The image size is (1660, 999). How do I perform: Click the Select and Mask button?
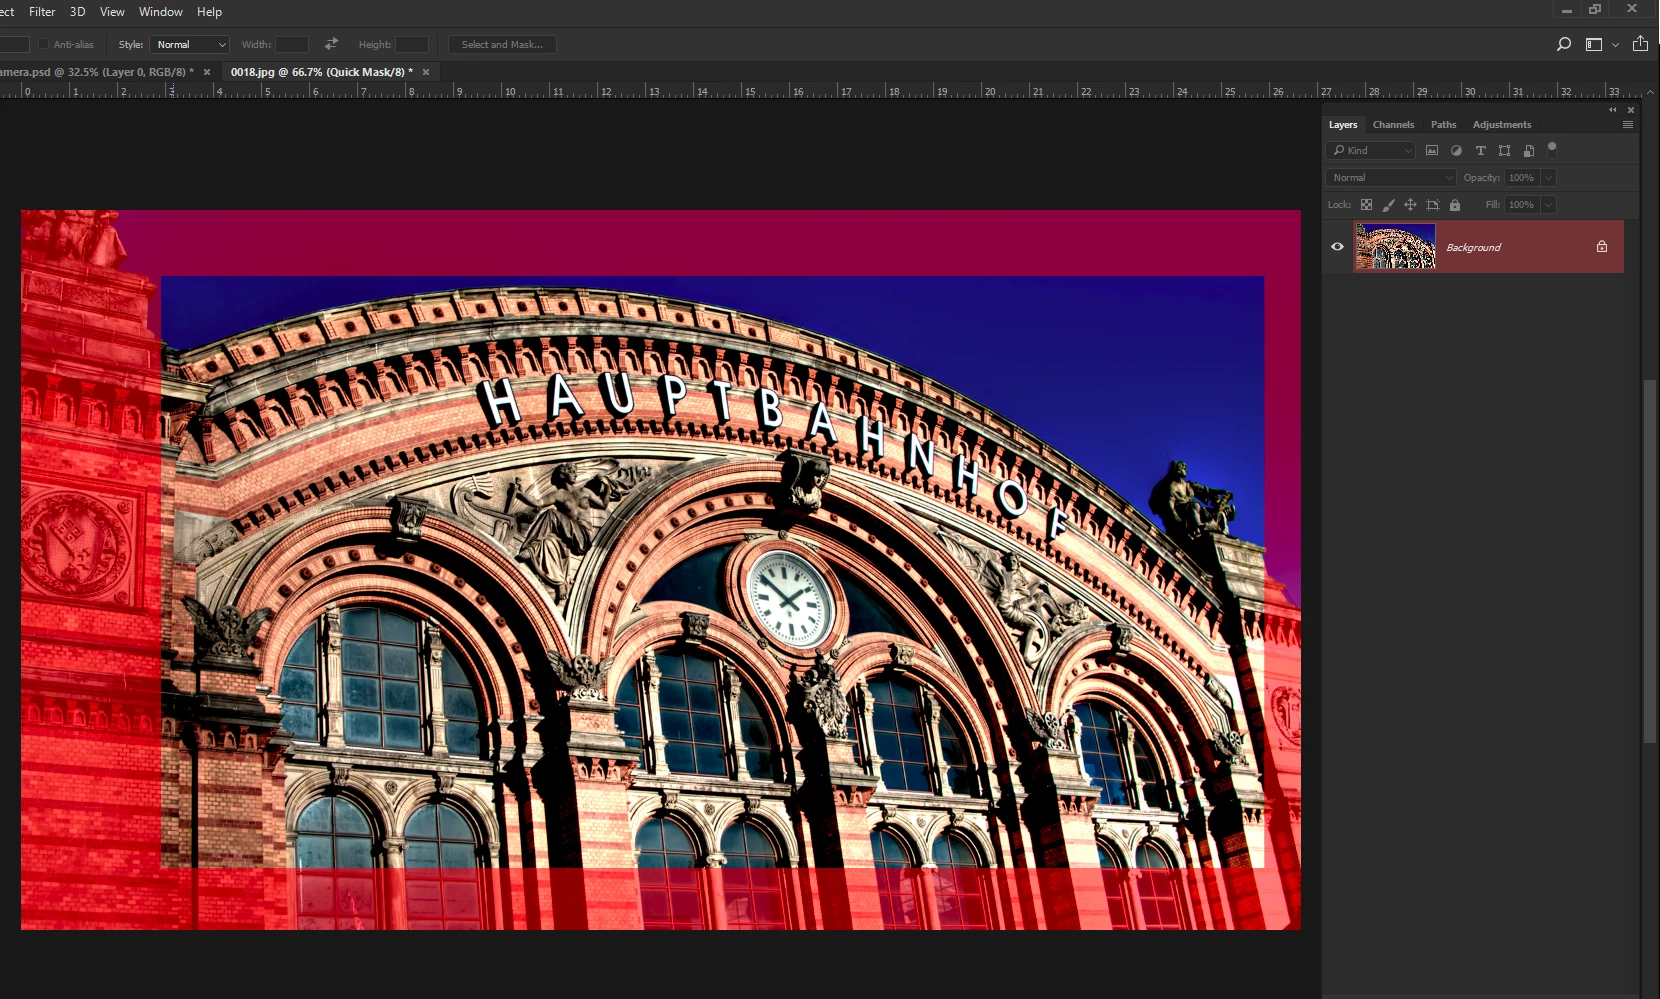point(502,44)
